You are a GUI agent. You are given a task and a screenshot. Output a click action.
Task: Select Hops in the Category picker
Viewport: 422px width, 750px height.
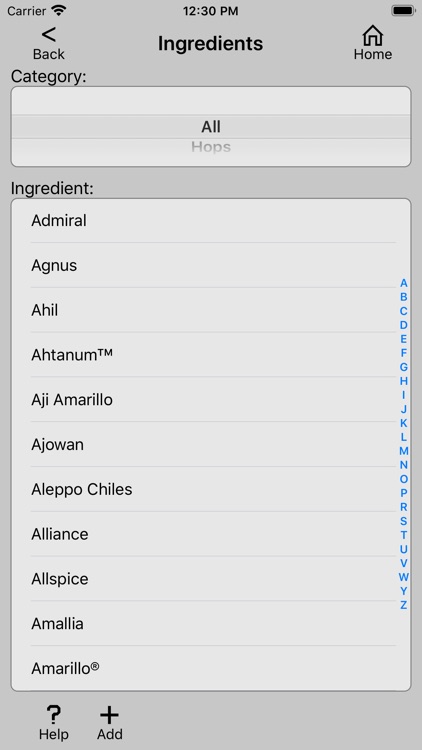(211, 147)
